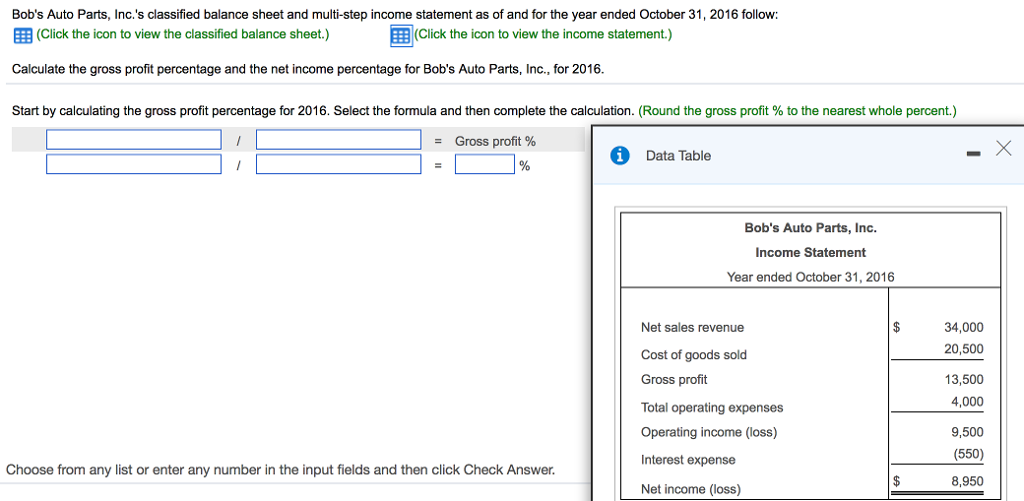Click the Net income (loss) label
The height and width of the screenshot is (501, 1024).
coord(691,489)
